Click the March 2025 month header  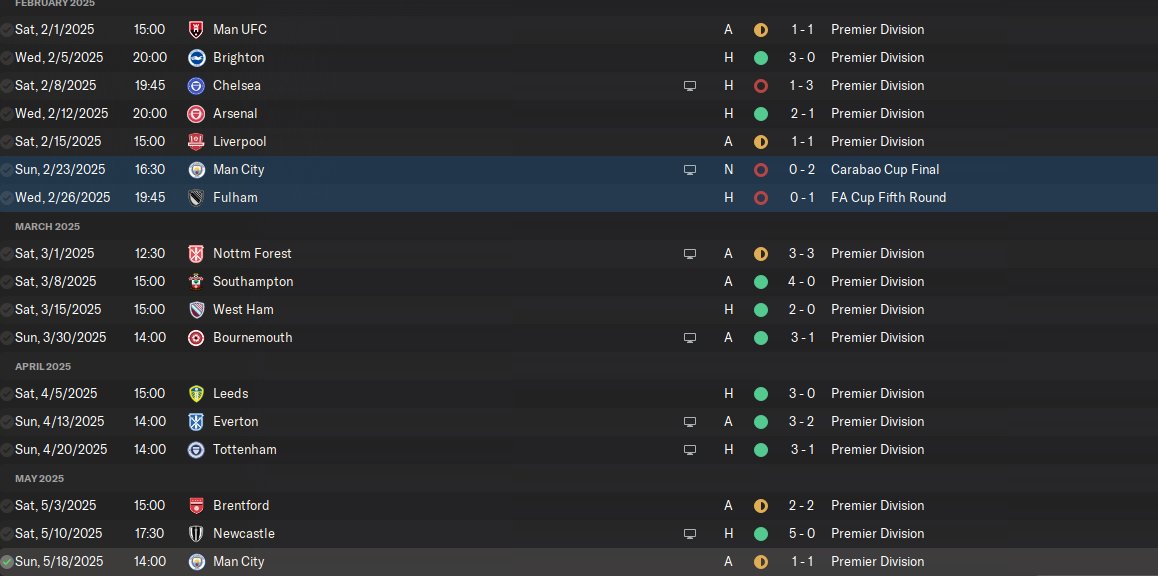pyautogui.click(x=48, y=227)
